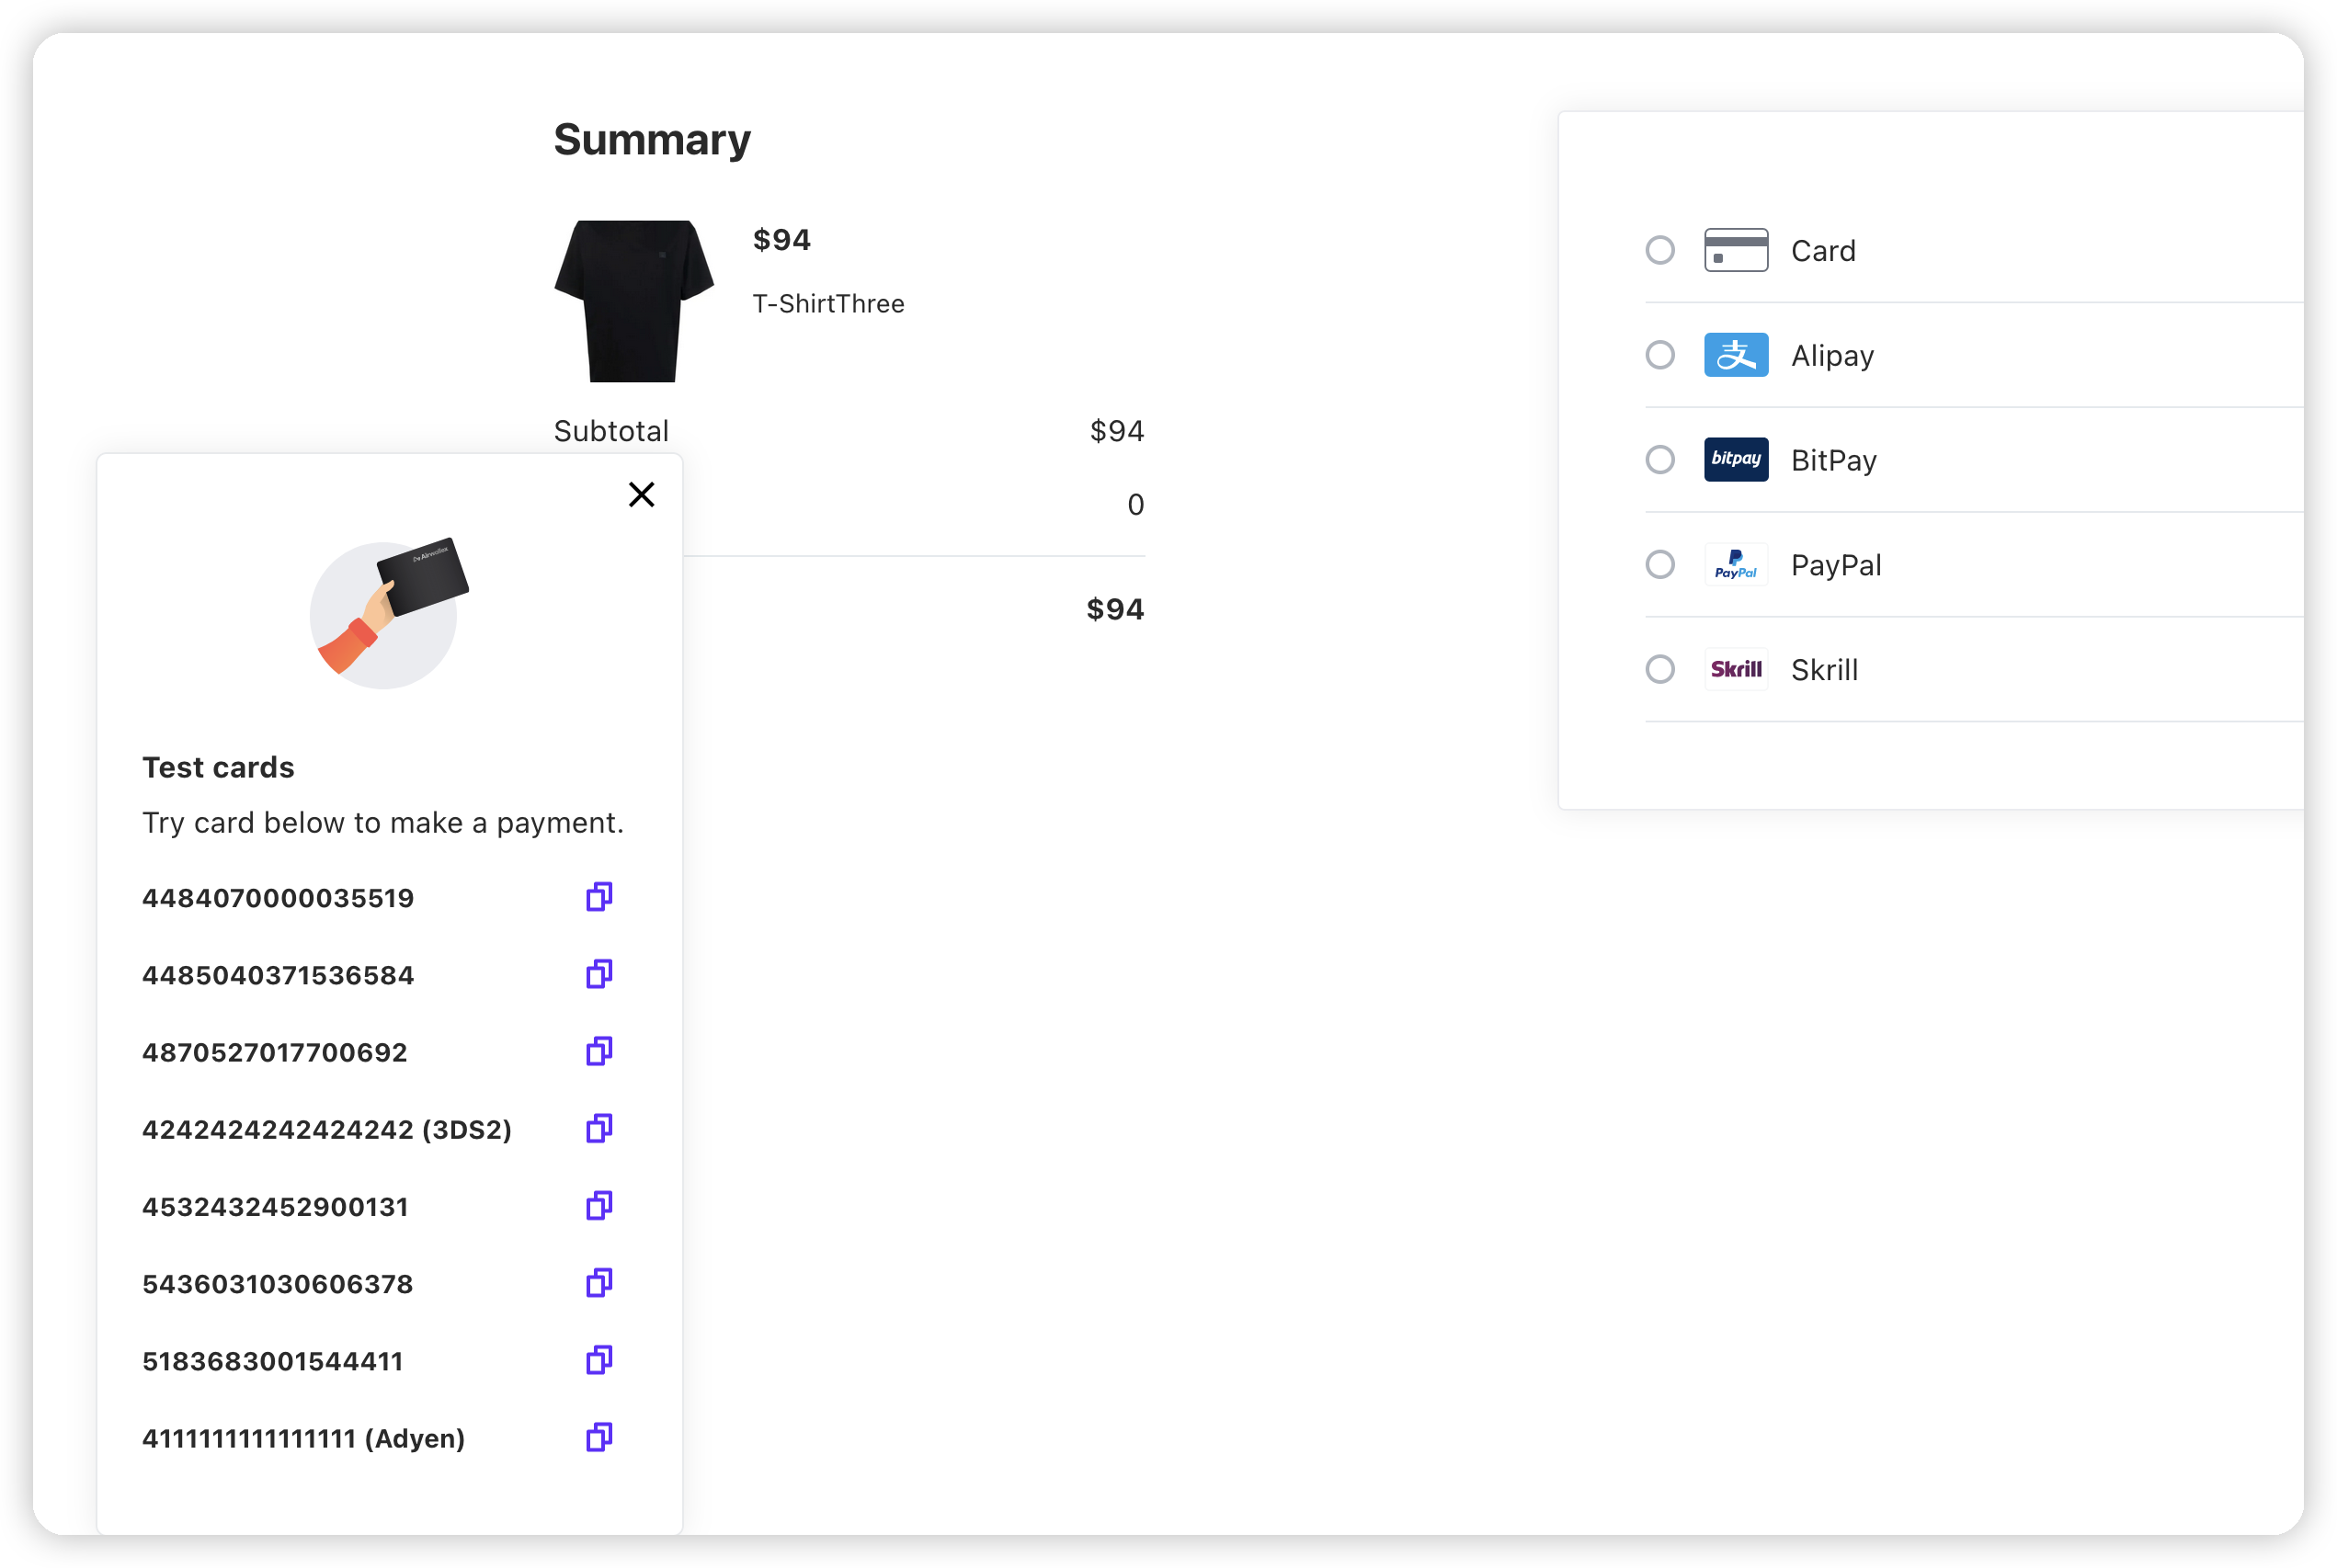Click the Alipay payment label
The height and width of the screenshot is (1568, 2337).
click(x=1832, y=356)
